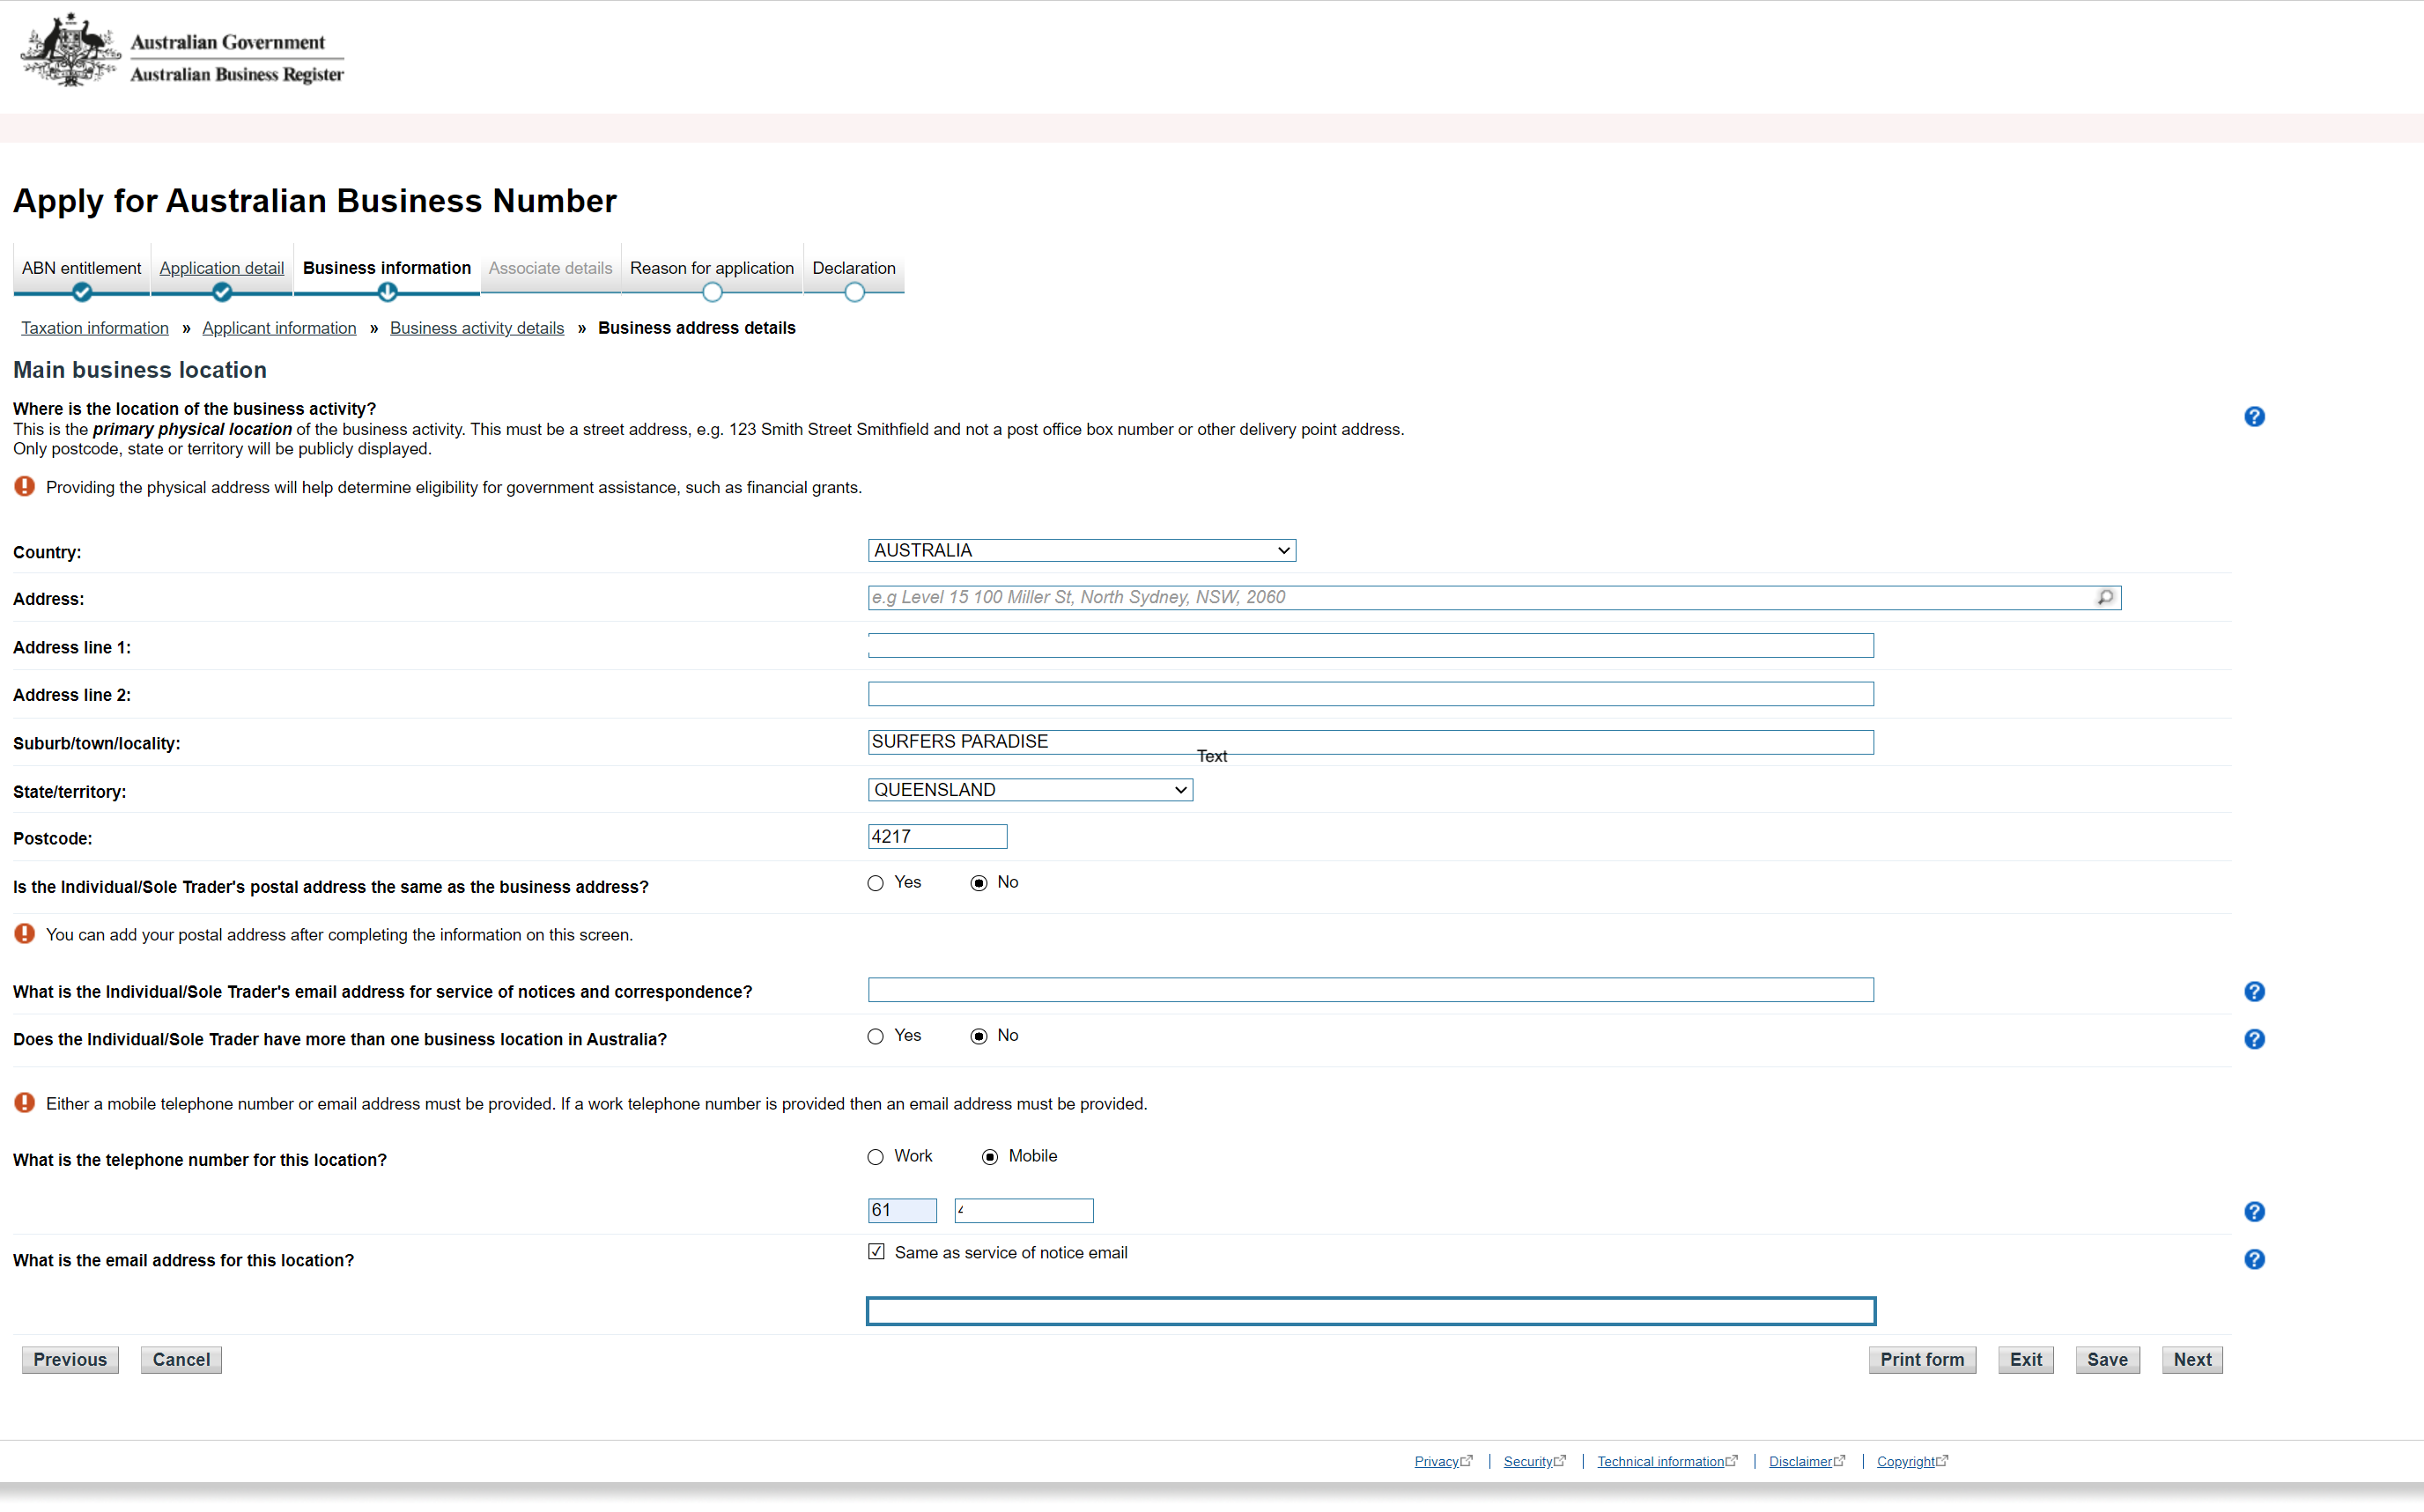The width and height of the screenshot is (2424, 1512).
Task: Click help icon beside business location question
Action: 2253,417
